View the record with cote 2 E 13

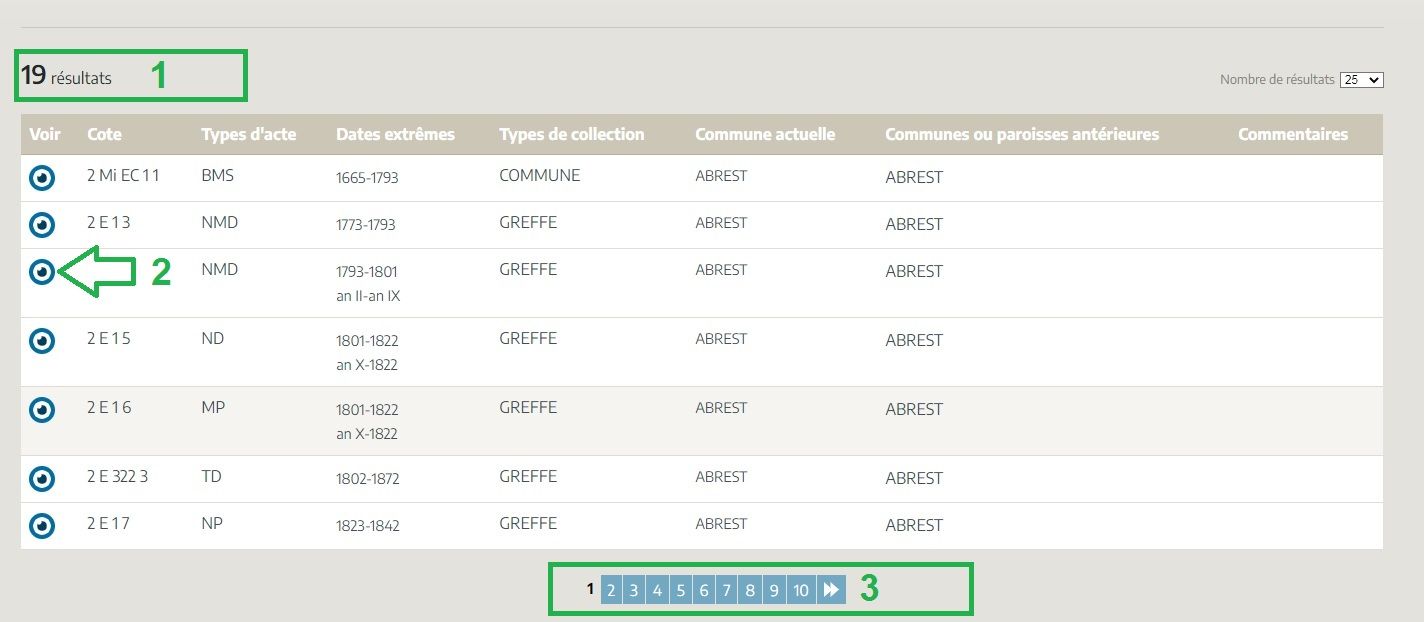click(41, 225)
